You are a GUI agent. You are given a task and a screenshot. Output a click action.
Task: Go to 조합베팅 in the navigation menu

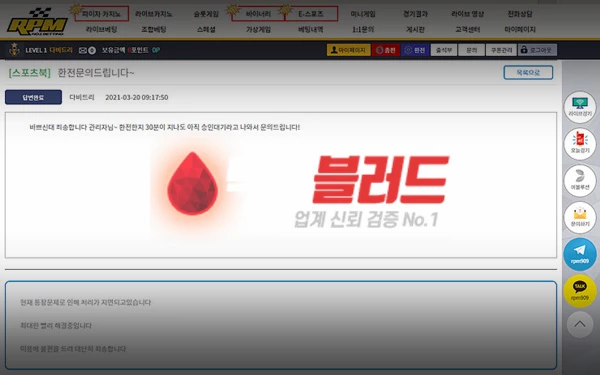click(154, 29)
